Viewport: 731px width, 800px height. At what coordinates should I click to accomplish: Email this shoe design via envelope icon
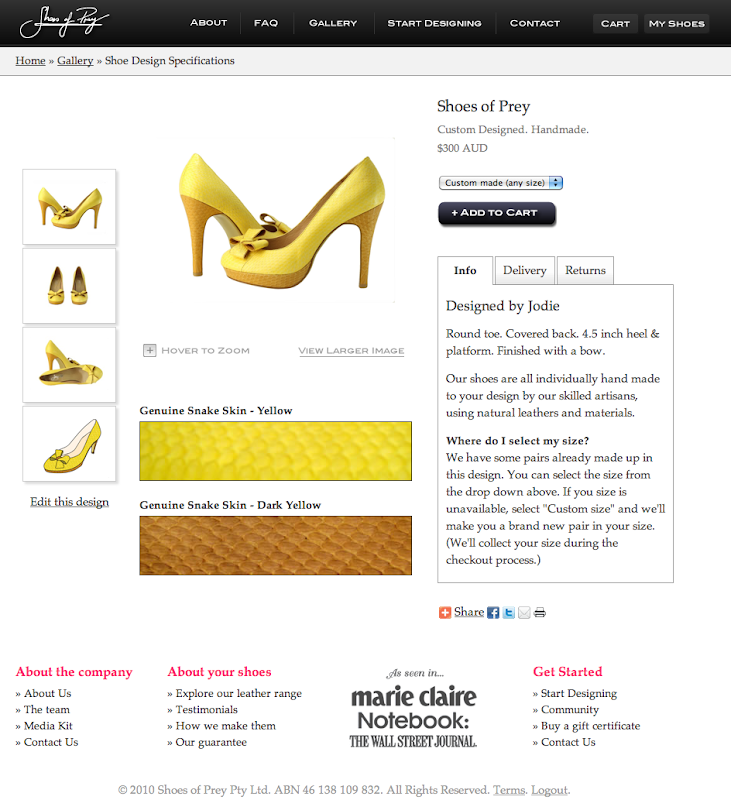(524, 613)
